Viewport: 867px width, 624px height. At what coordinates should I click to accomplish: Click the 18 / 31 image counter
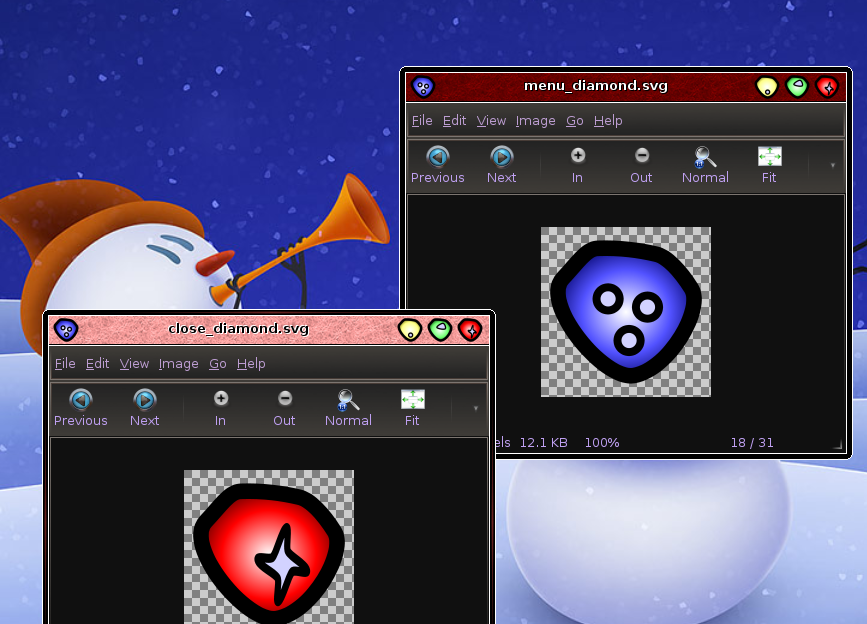(x=752, y=443)
